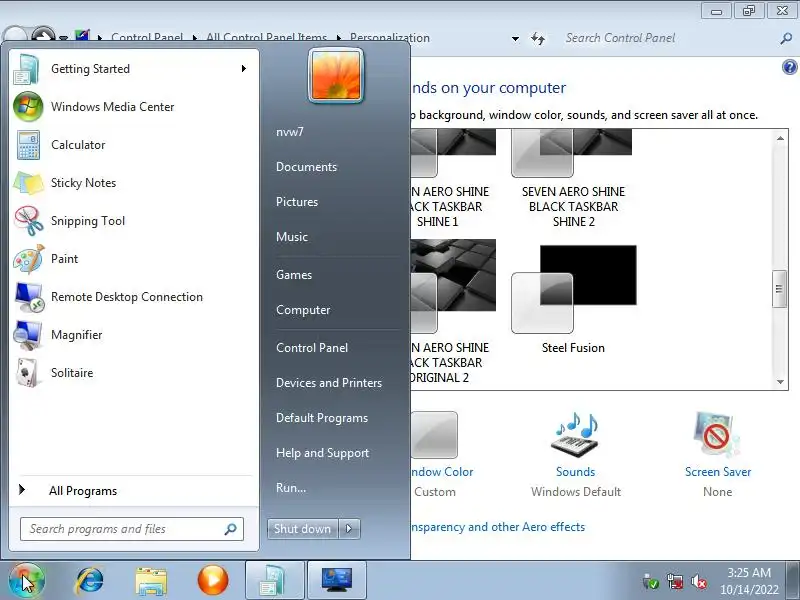Click All Control Panel Items breadcrumb
The width and height of the screenshot is (800, 600).
point(266,38)
